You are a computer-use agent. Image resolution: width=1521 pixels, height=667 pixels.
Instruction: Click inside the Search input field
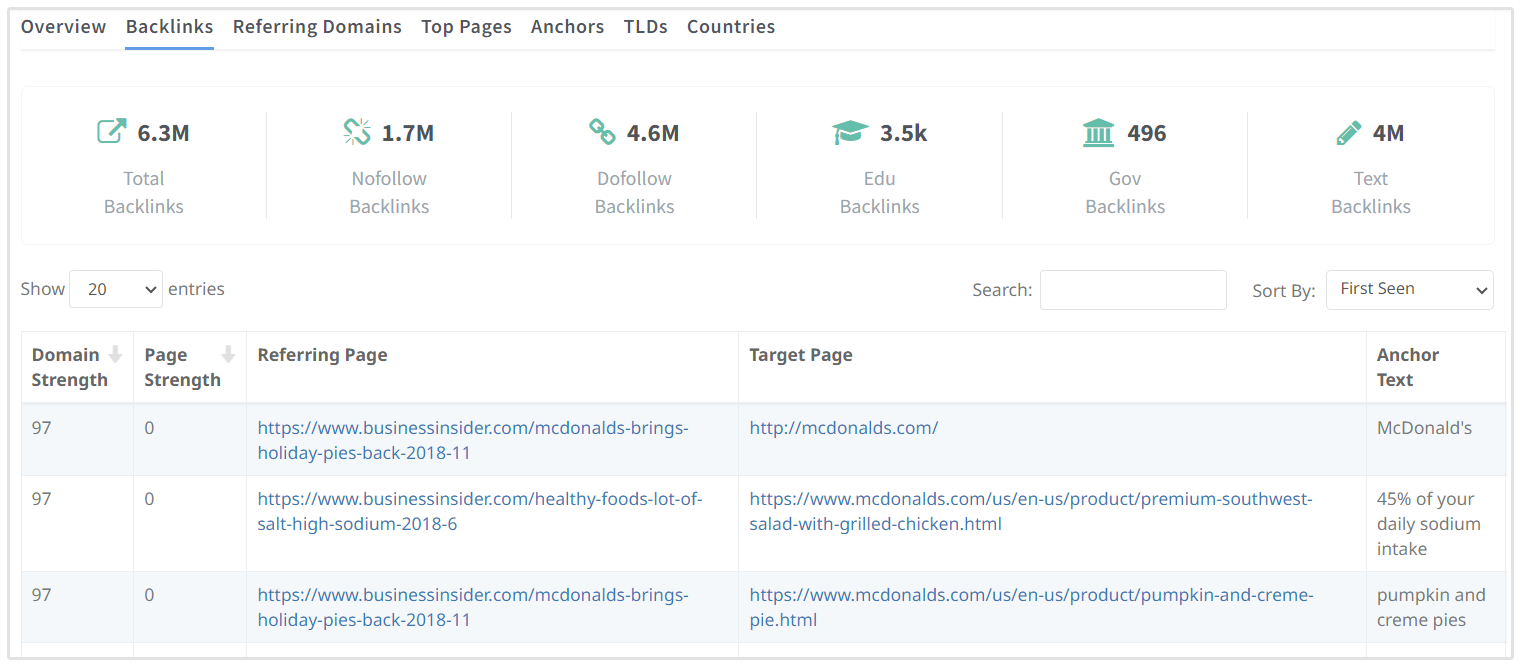click(1132, 290)
